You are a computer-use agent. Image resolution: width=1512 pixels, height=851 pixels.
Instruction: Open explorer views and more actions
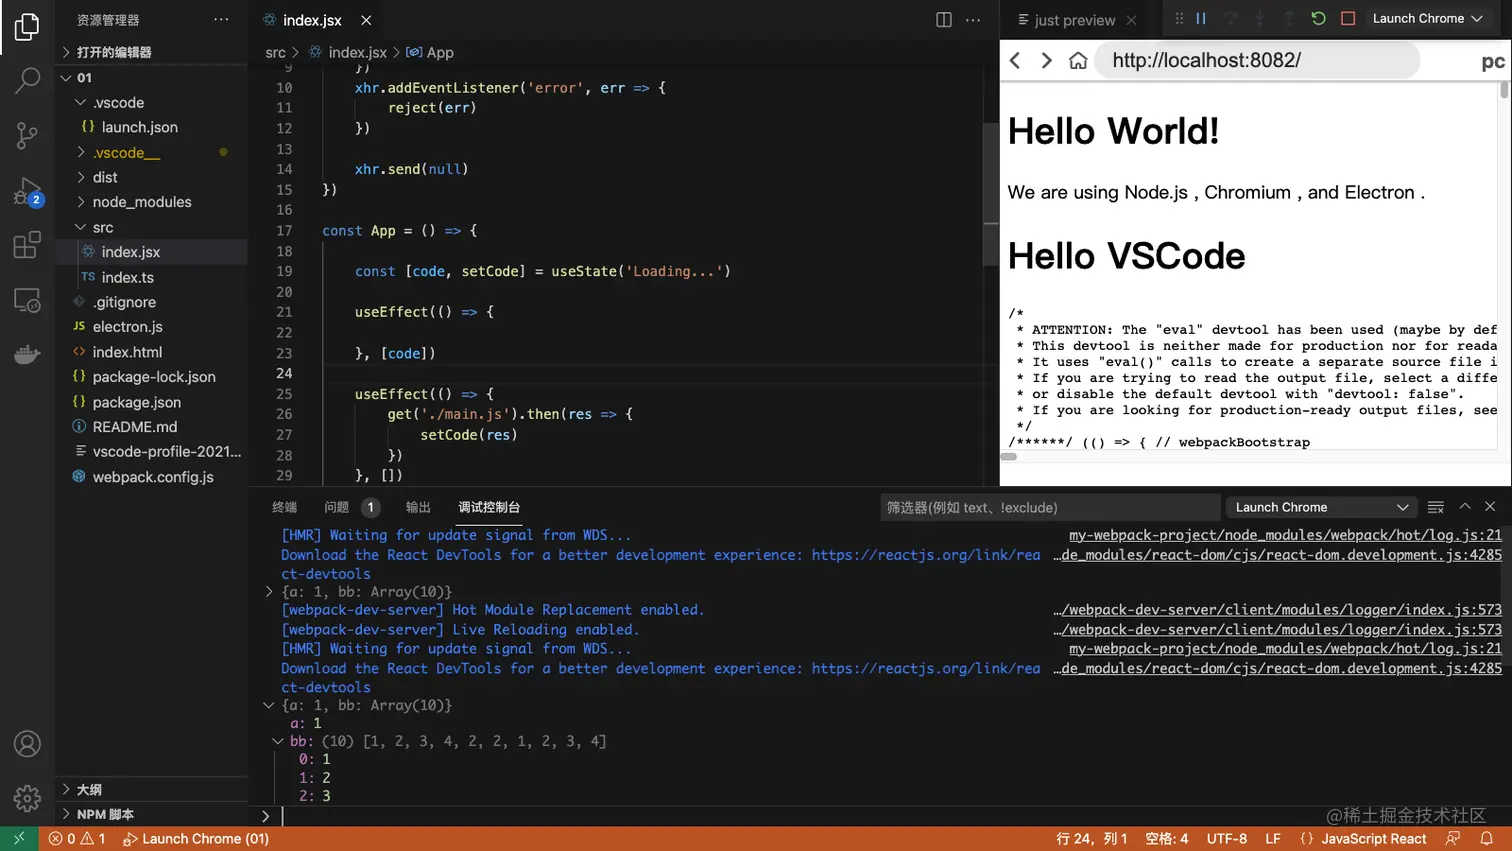coord(221,20)
